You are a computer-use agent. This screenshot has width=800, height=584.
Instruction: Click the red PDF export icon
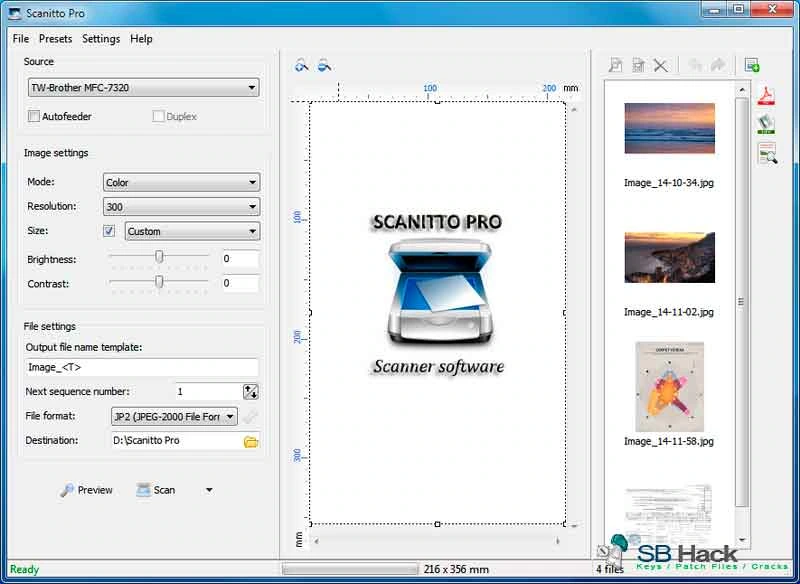(x=766, y=96)
